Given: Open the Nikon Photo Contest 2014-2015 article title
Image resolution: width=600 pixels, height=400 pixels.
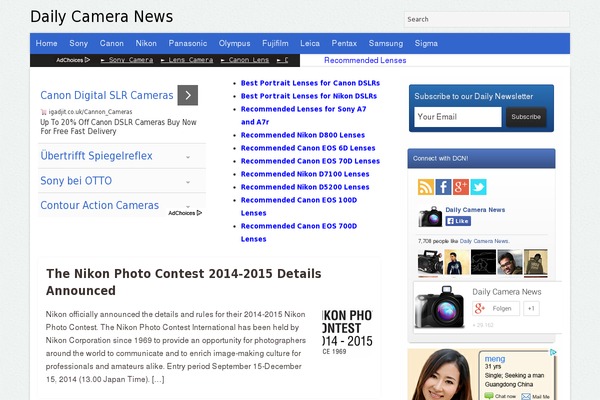Looking at the screenshot, I should [x=184, y=282].
